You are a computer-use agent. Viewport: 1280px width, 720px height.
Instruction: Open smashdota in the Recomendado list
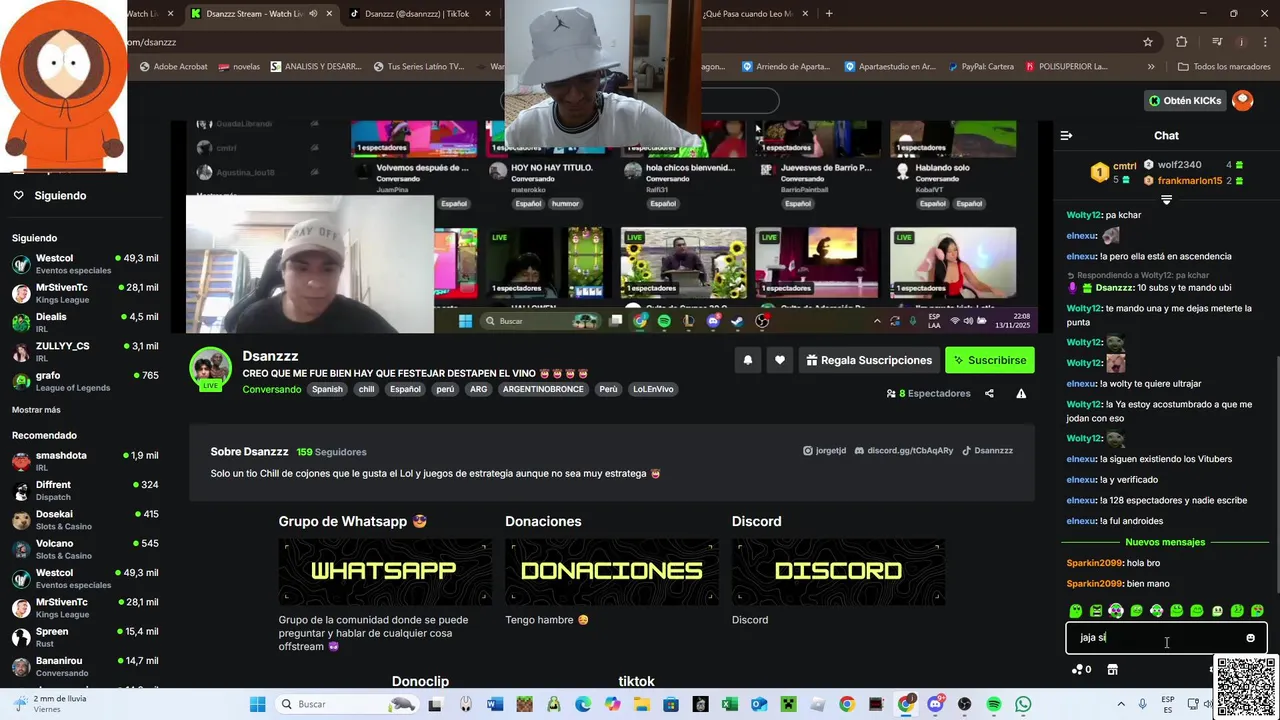85,461
